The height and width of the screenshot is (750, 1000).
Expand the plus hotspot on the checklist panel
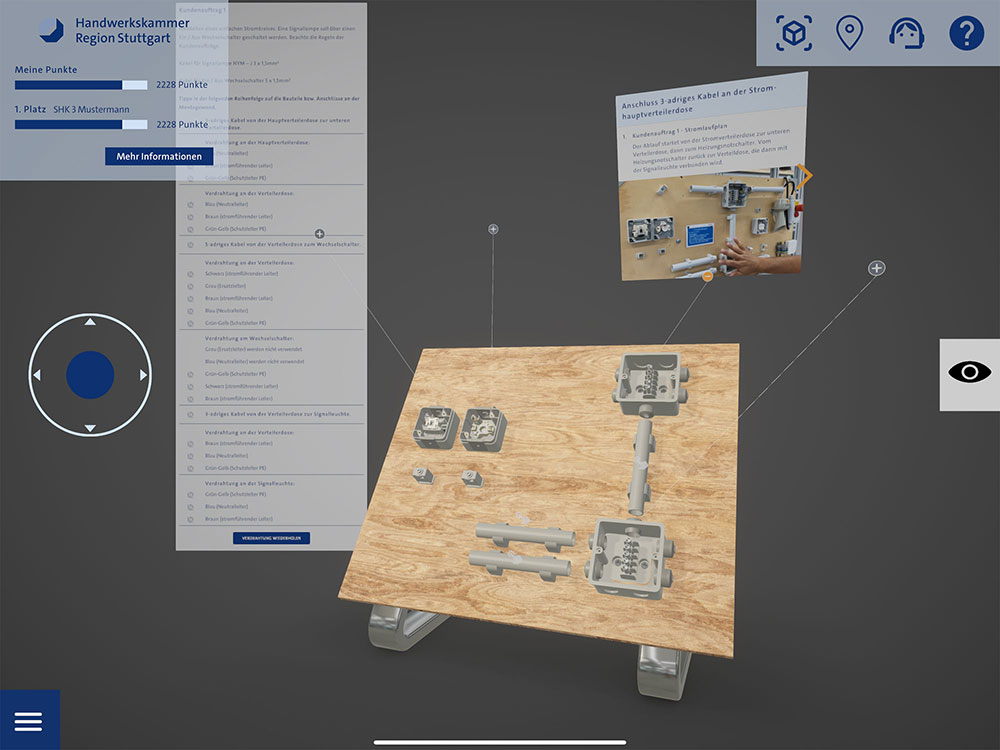coord(319,233)
